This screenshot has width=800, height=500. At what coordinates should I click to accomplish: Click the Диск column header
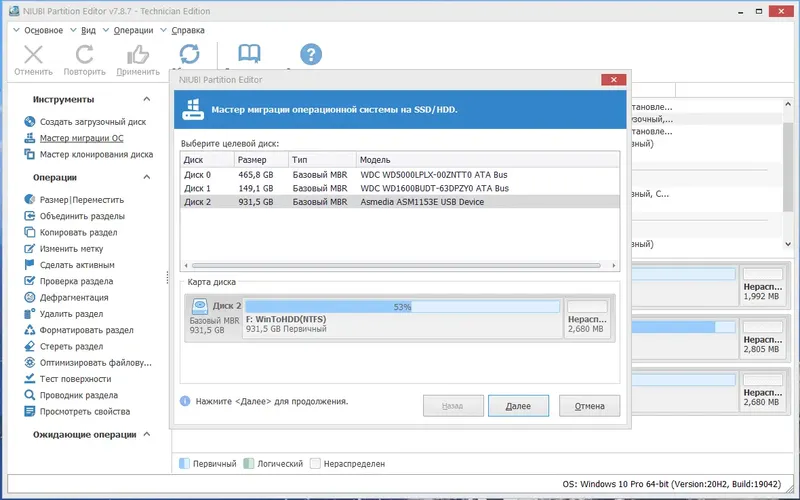point(207,160)
